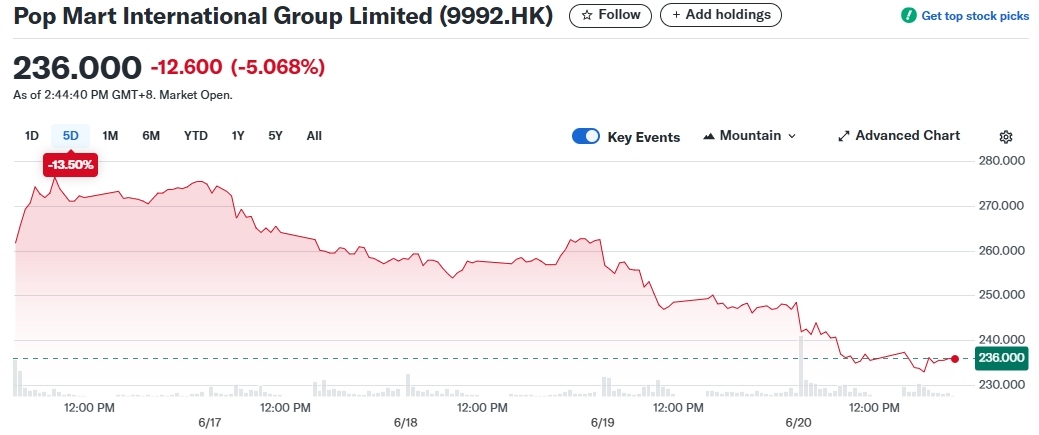Image resolution: width=1039 pixels, height=435 pixels.
Task: Click the -13.50% change badge
Action: [70, 165]
